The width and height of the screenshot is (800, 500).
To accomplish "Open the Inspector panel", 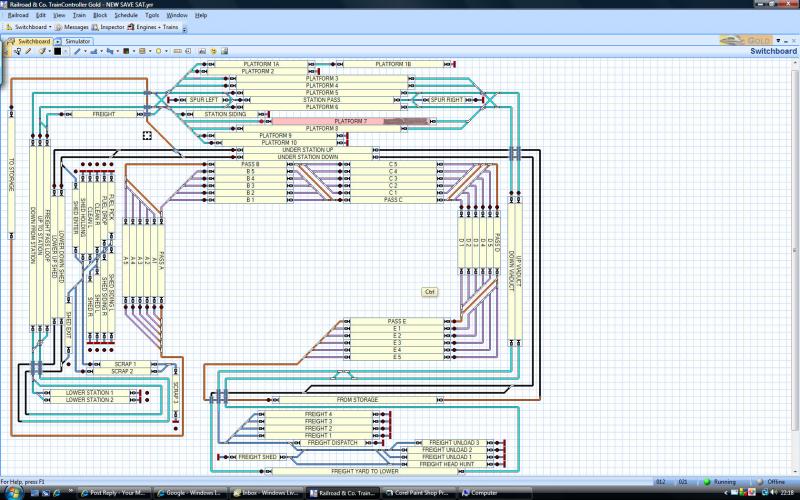I will tap(112, 27).
